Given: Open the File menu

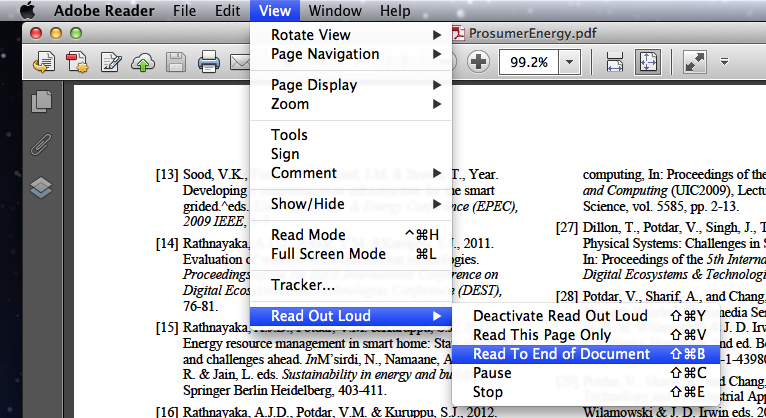Looking at the screenshot, I should click(x=184, y=10).
